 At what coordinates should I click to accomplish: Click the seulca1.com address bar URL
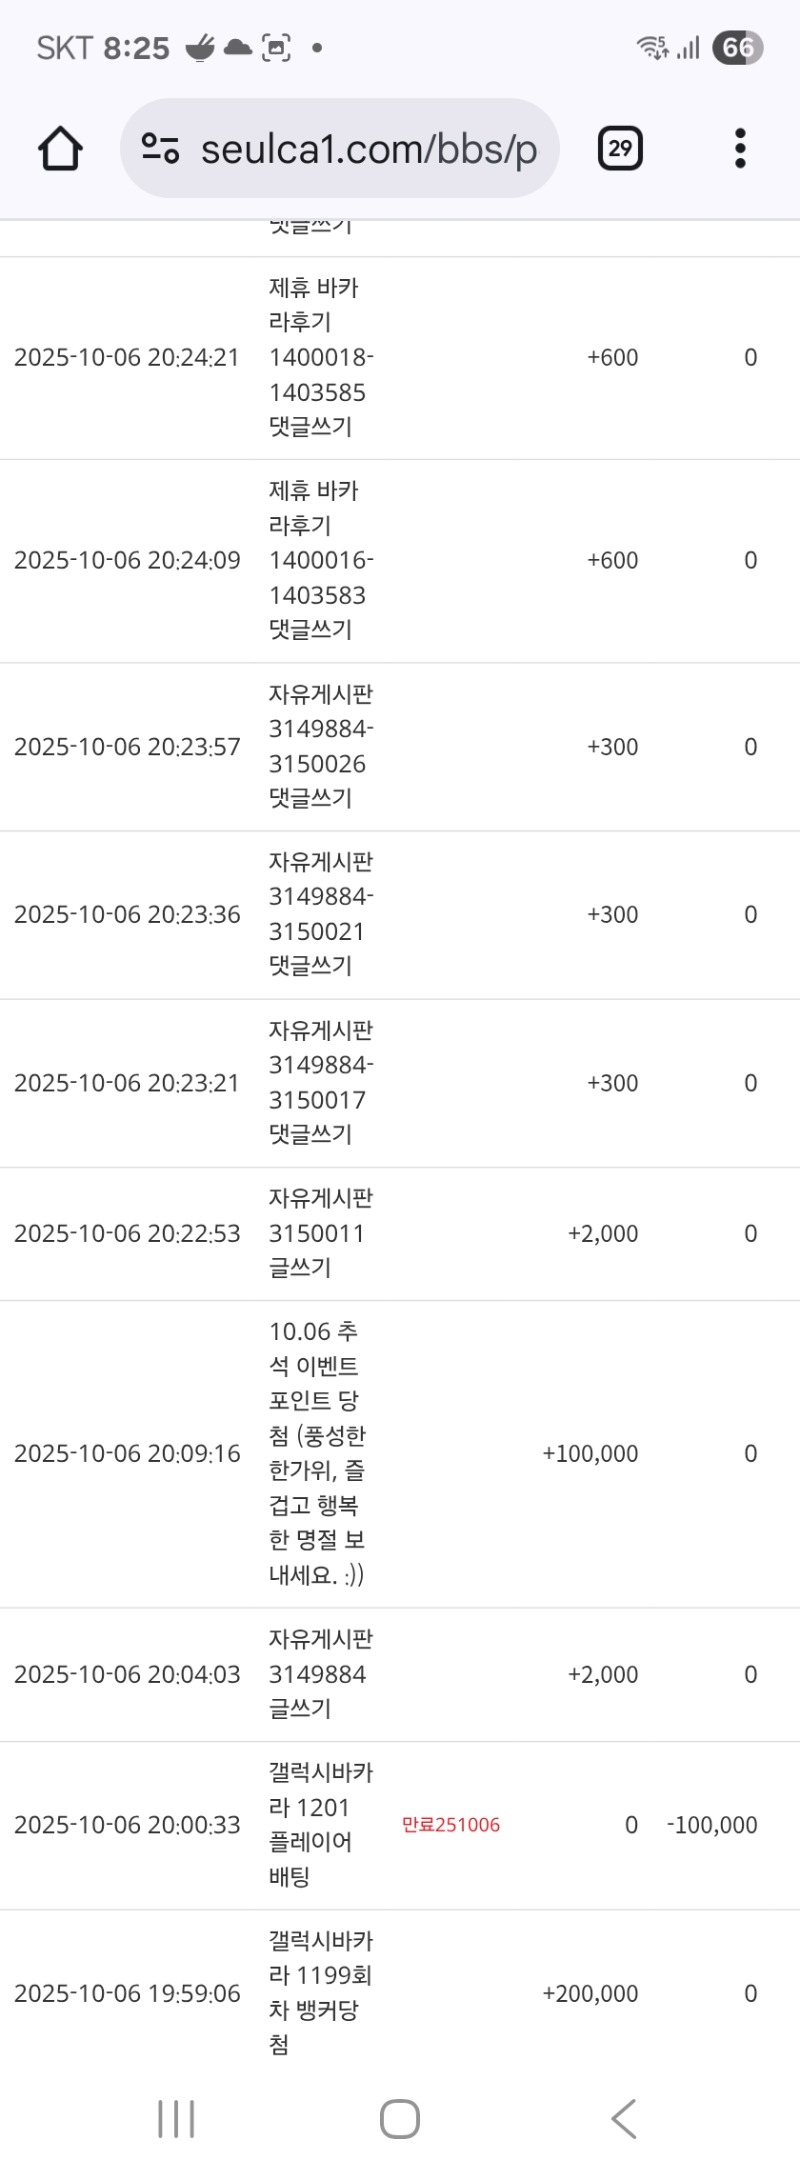tap(368, 149)
